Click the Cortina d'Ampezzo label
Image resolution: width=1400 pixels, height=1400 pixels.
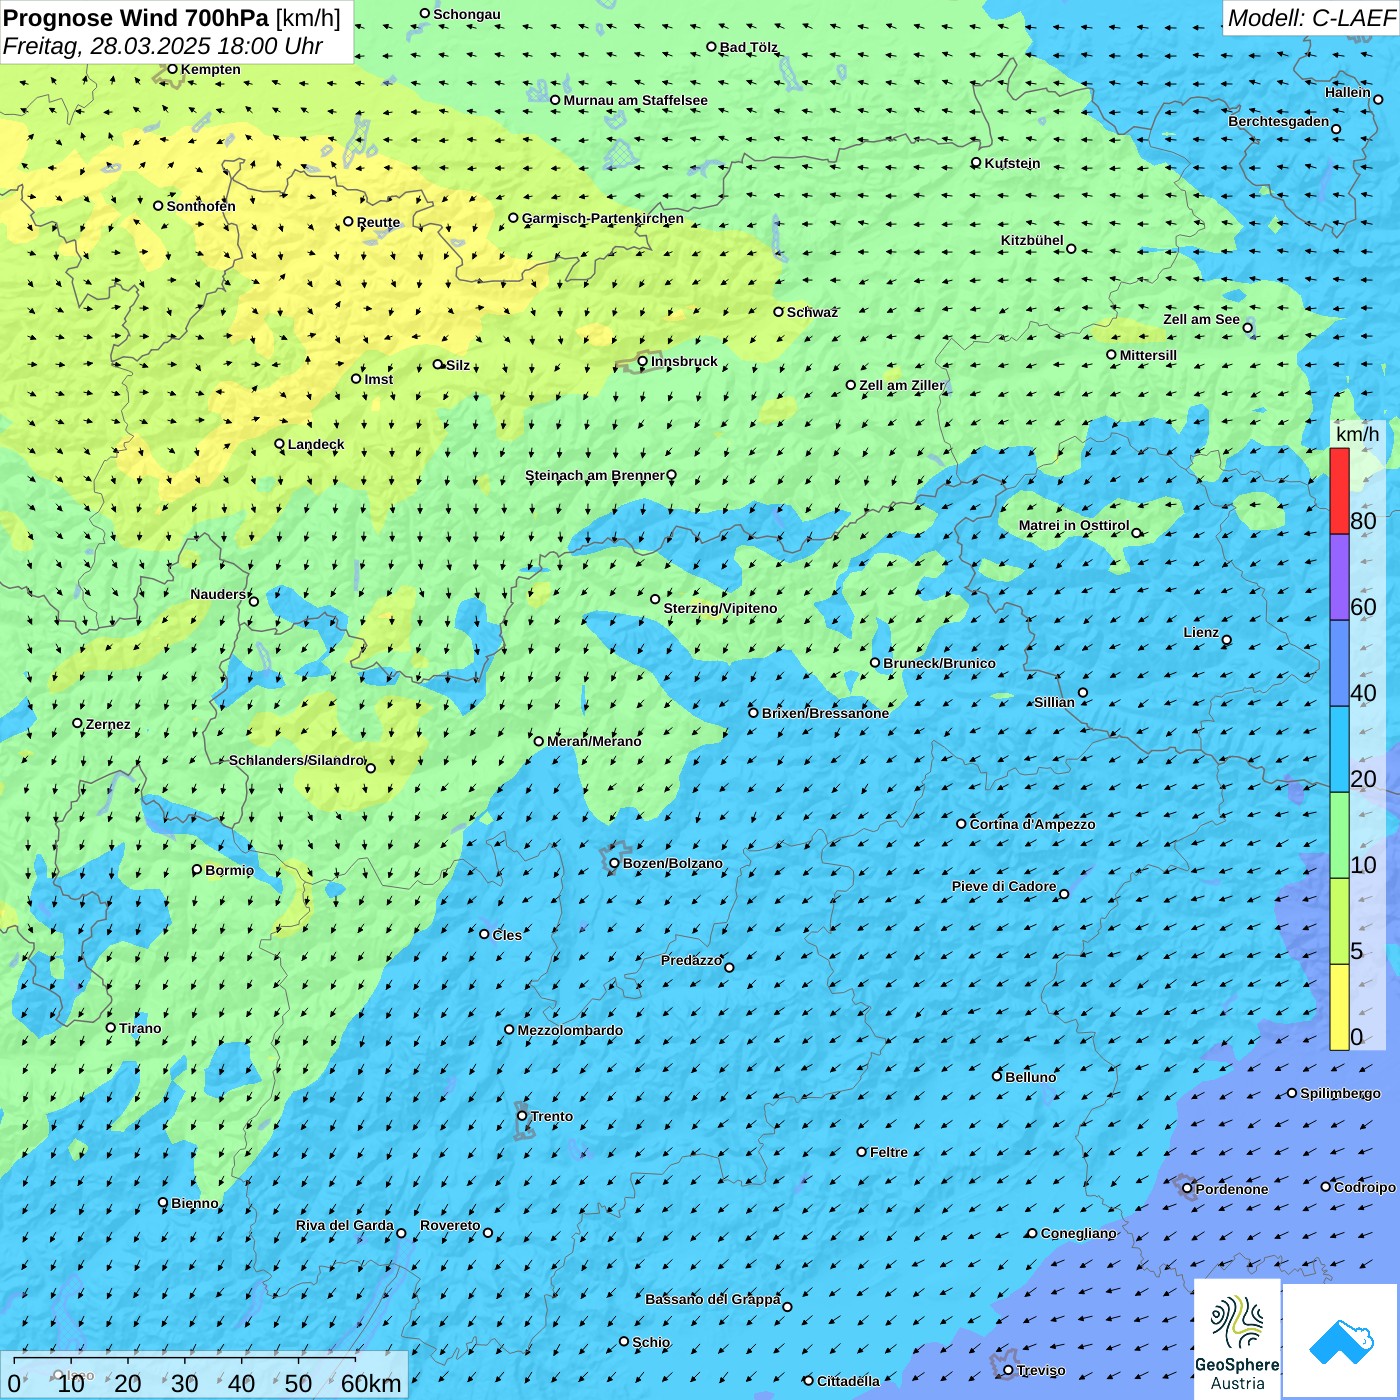coord(1032,824)
